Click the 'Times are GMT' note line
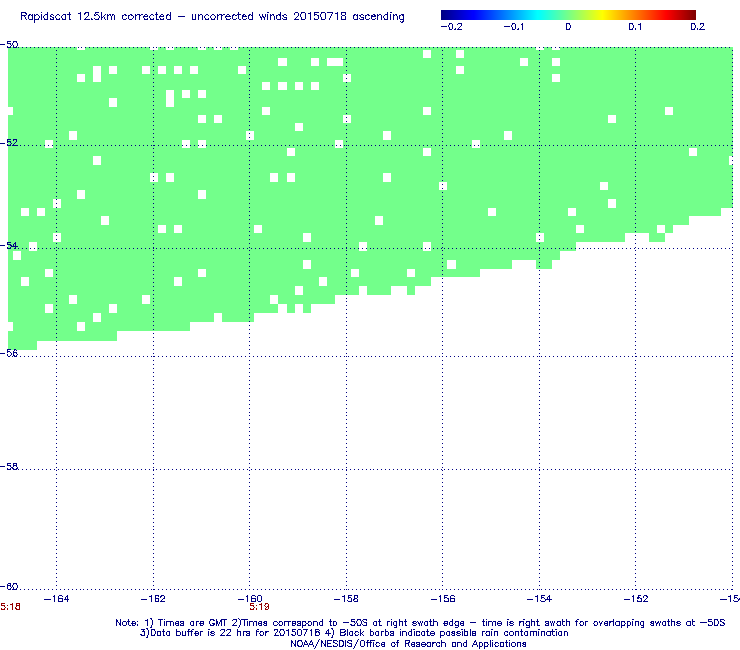This screenshot has height=650, width=740. pos(420,623)
